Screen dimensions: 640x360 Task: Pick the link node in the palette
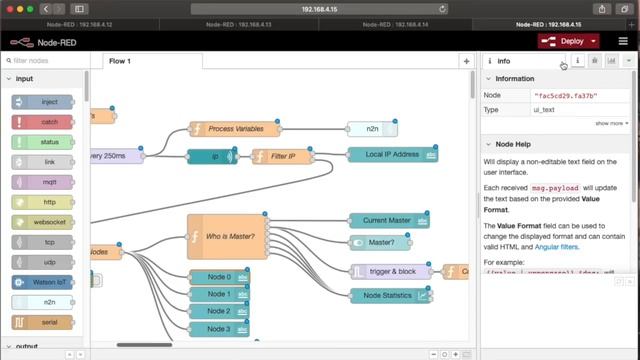42,162
